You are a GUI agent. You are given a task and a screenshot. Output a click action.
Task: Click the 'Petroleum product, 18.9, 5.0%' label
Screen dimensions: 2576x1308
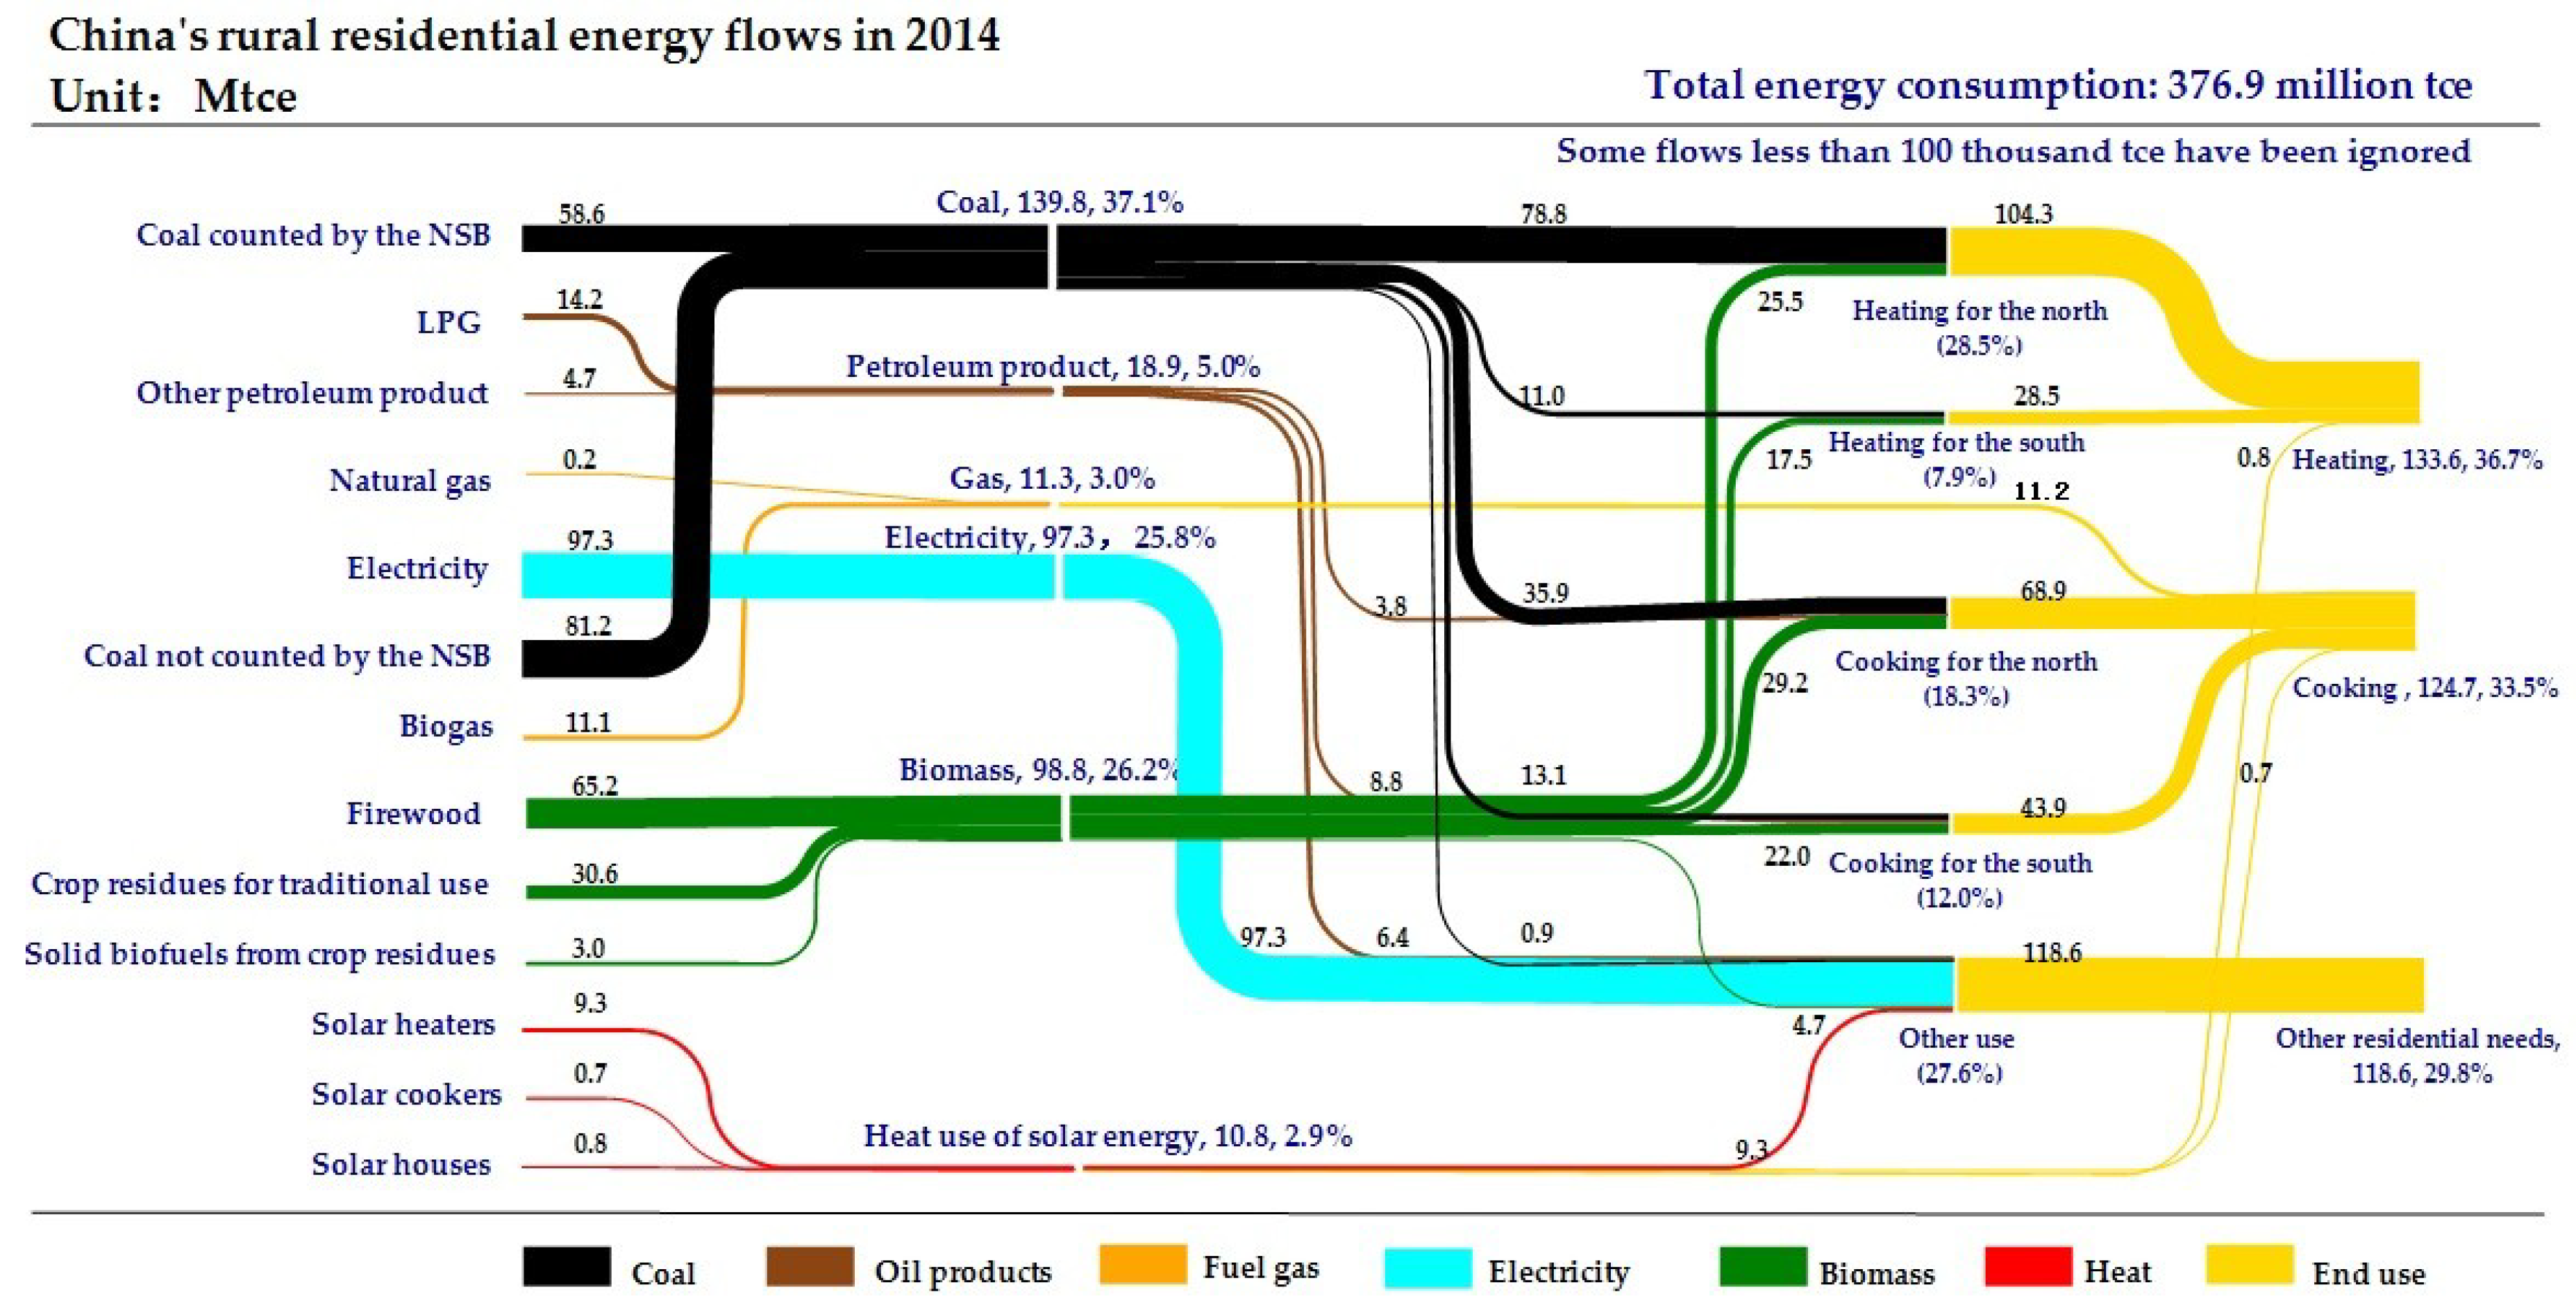point(1052,367)
